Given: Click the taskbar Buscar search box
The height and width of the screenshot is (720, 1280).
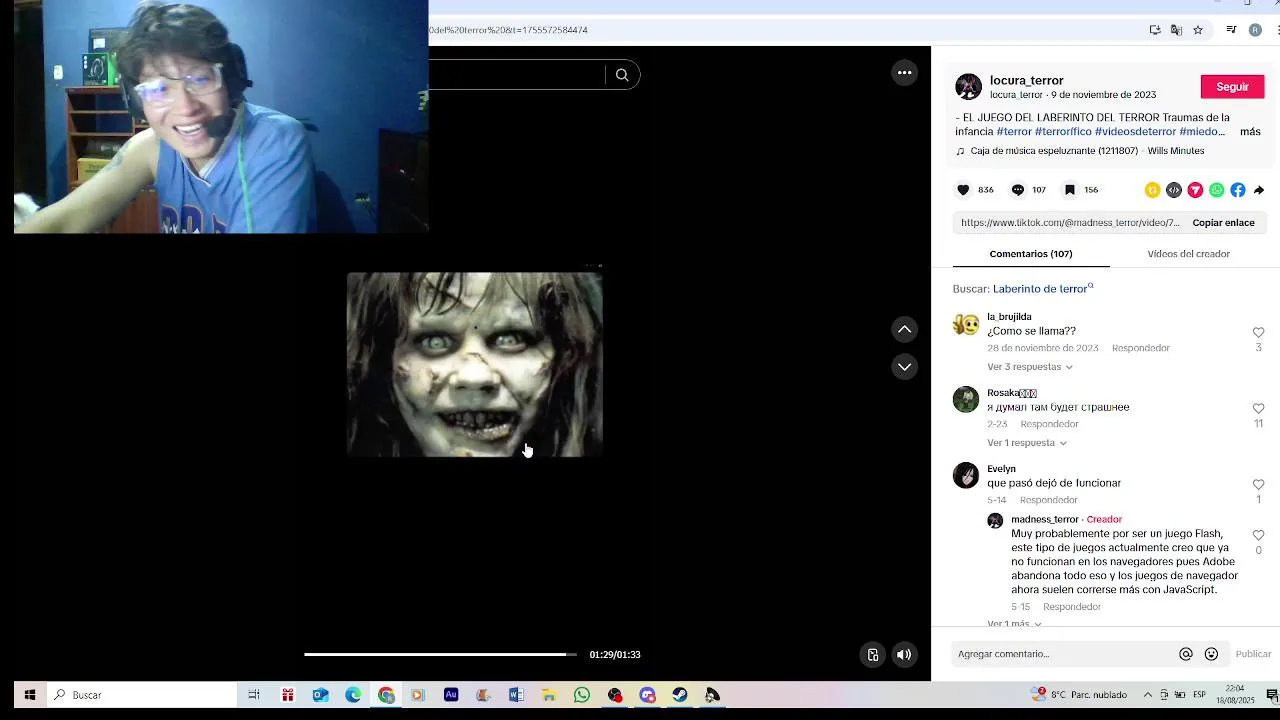Looking at the screenshot, I should (x=141, y=695).
